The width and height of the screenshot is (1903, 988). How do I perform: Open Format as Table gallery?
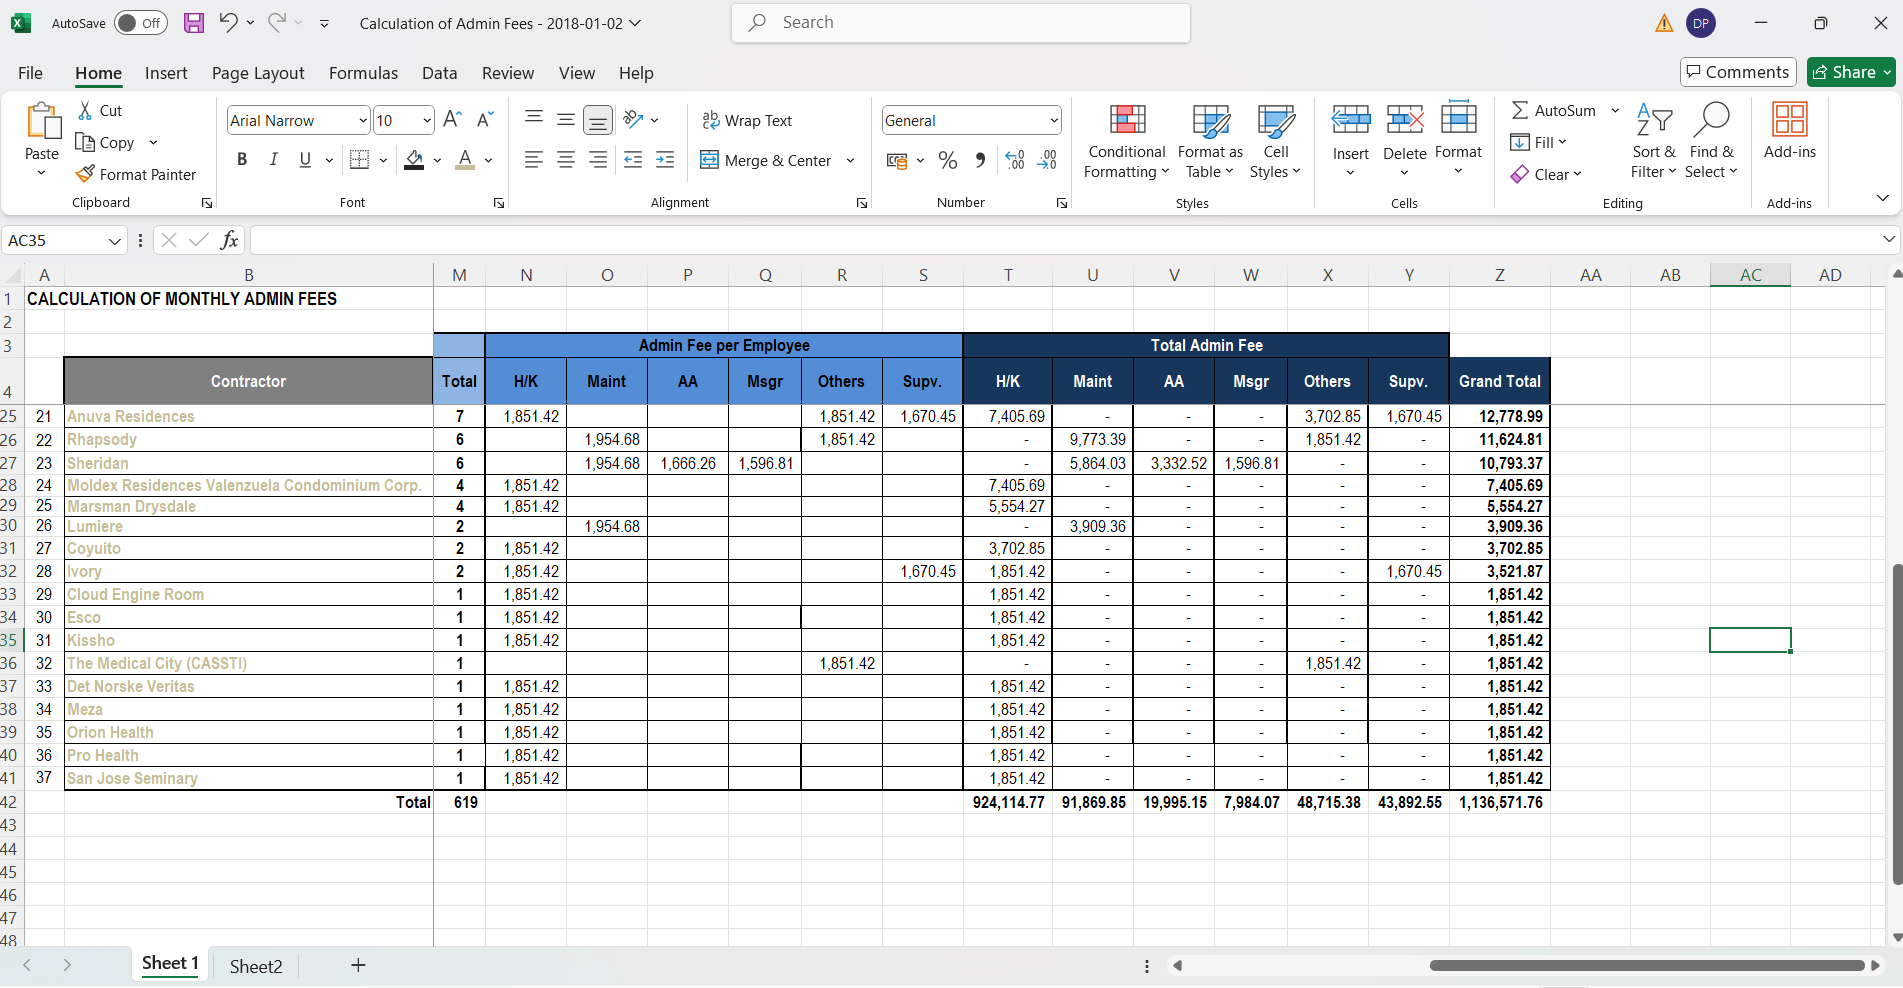point(1210,141)
